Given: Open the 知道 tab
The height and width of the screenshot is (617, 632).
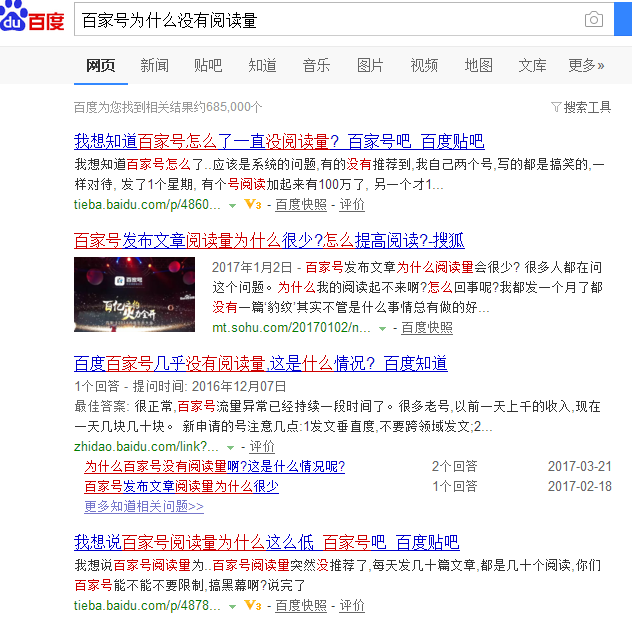Looking at the screenshot, I should pyautogui.click(x=262, y=65).
